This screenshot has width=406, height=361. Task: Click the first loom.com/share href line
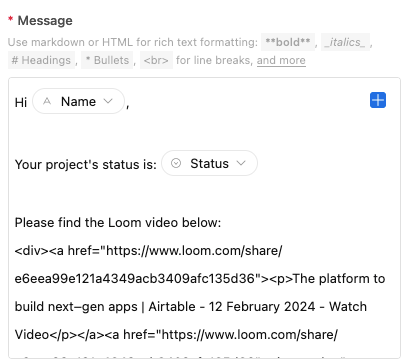149,250
